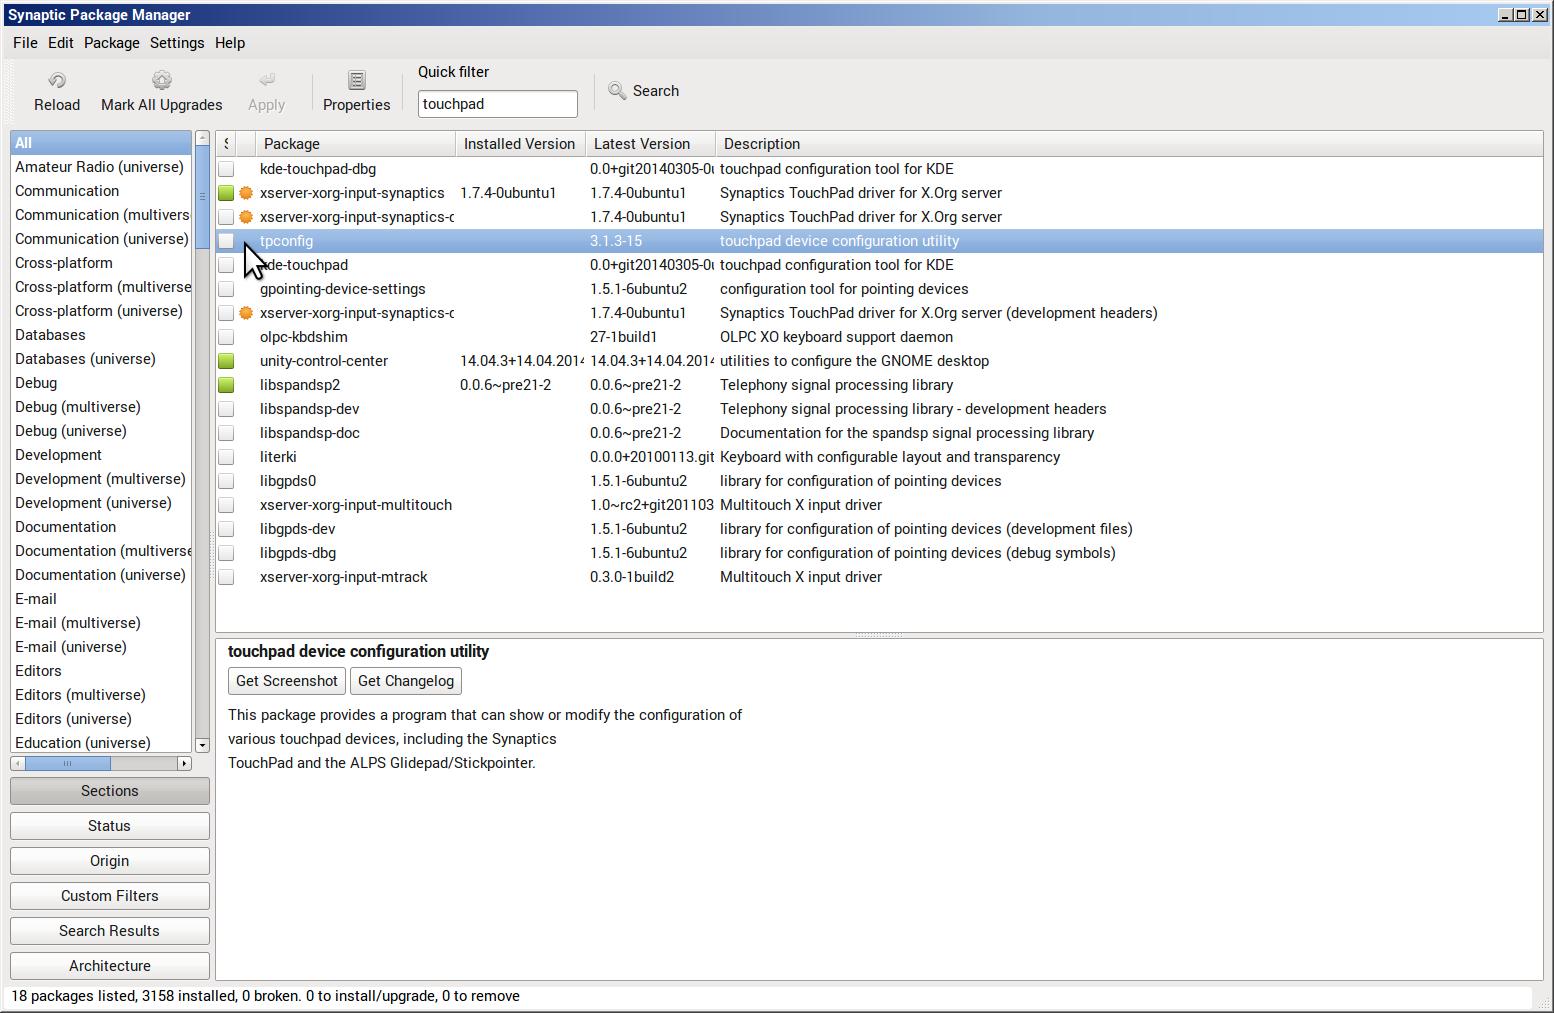Open Properties from the toolbar

[356, 81]
